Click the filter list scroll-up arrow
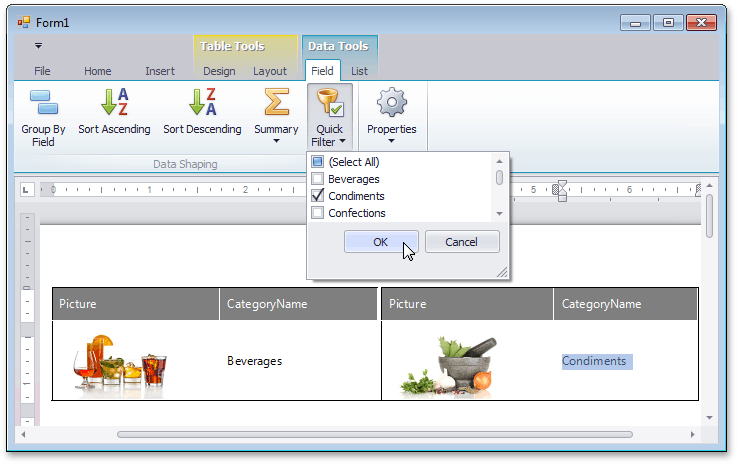The width and height of the screenshot is (737, 464). coord(499,161)
